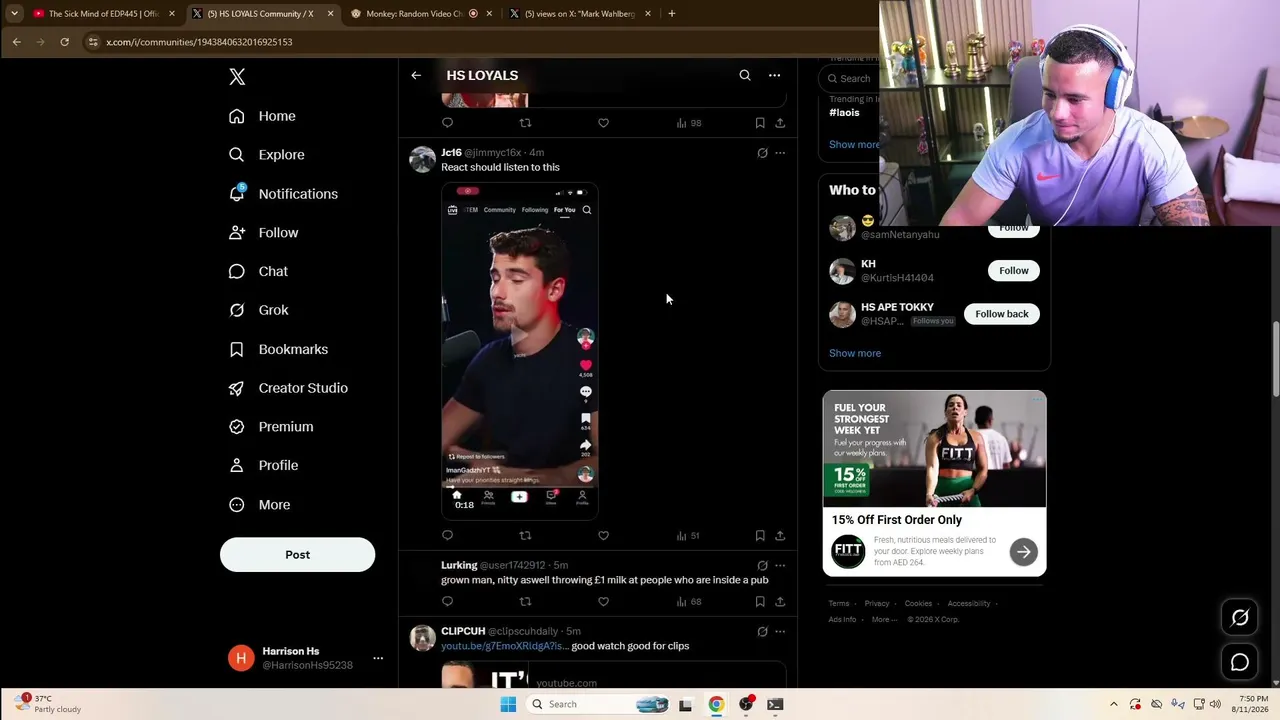Search within the HS LOYALS community

745,75
